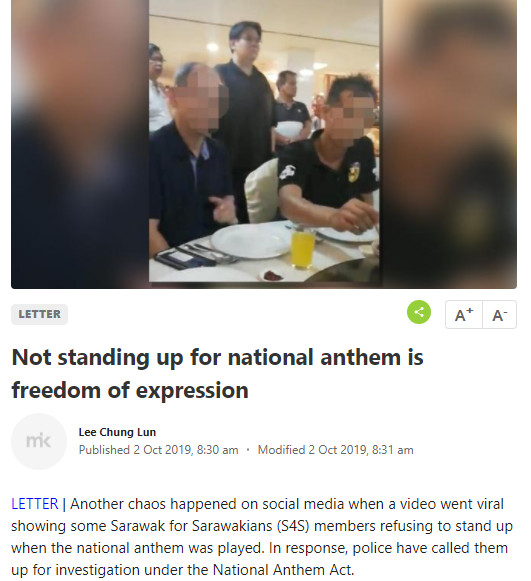531x581 pixels.
Task: Click the mk author avatar
Action: (x=39, y=441)
